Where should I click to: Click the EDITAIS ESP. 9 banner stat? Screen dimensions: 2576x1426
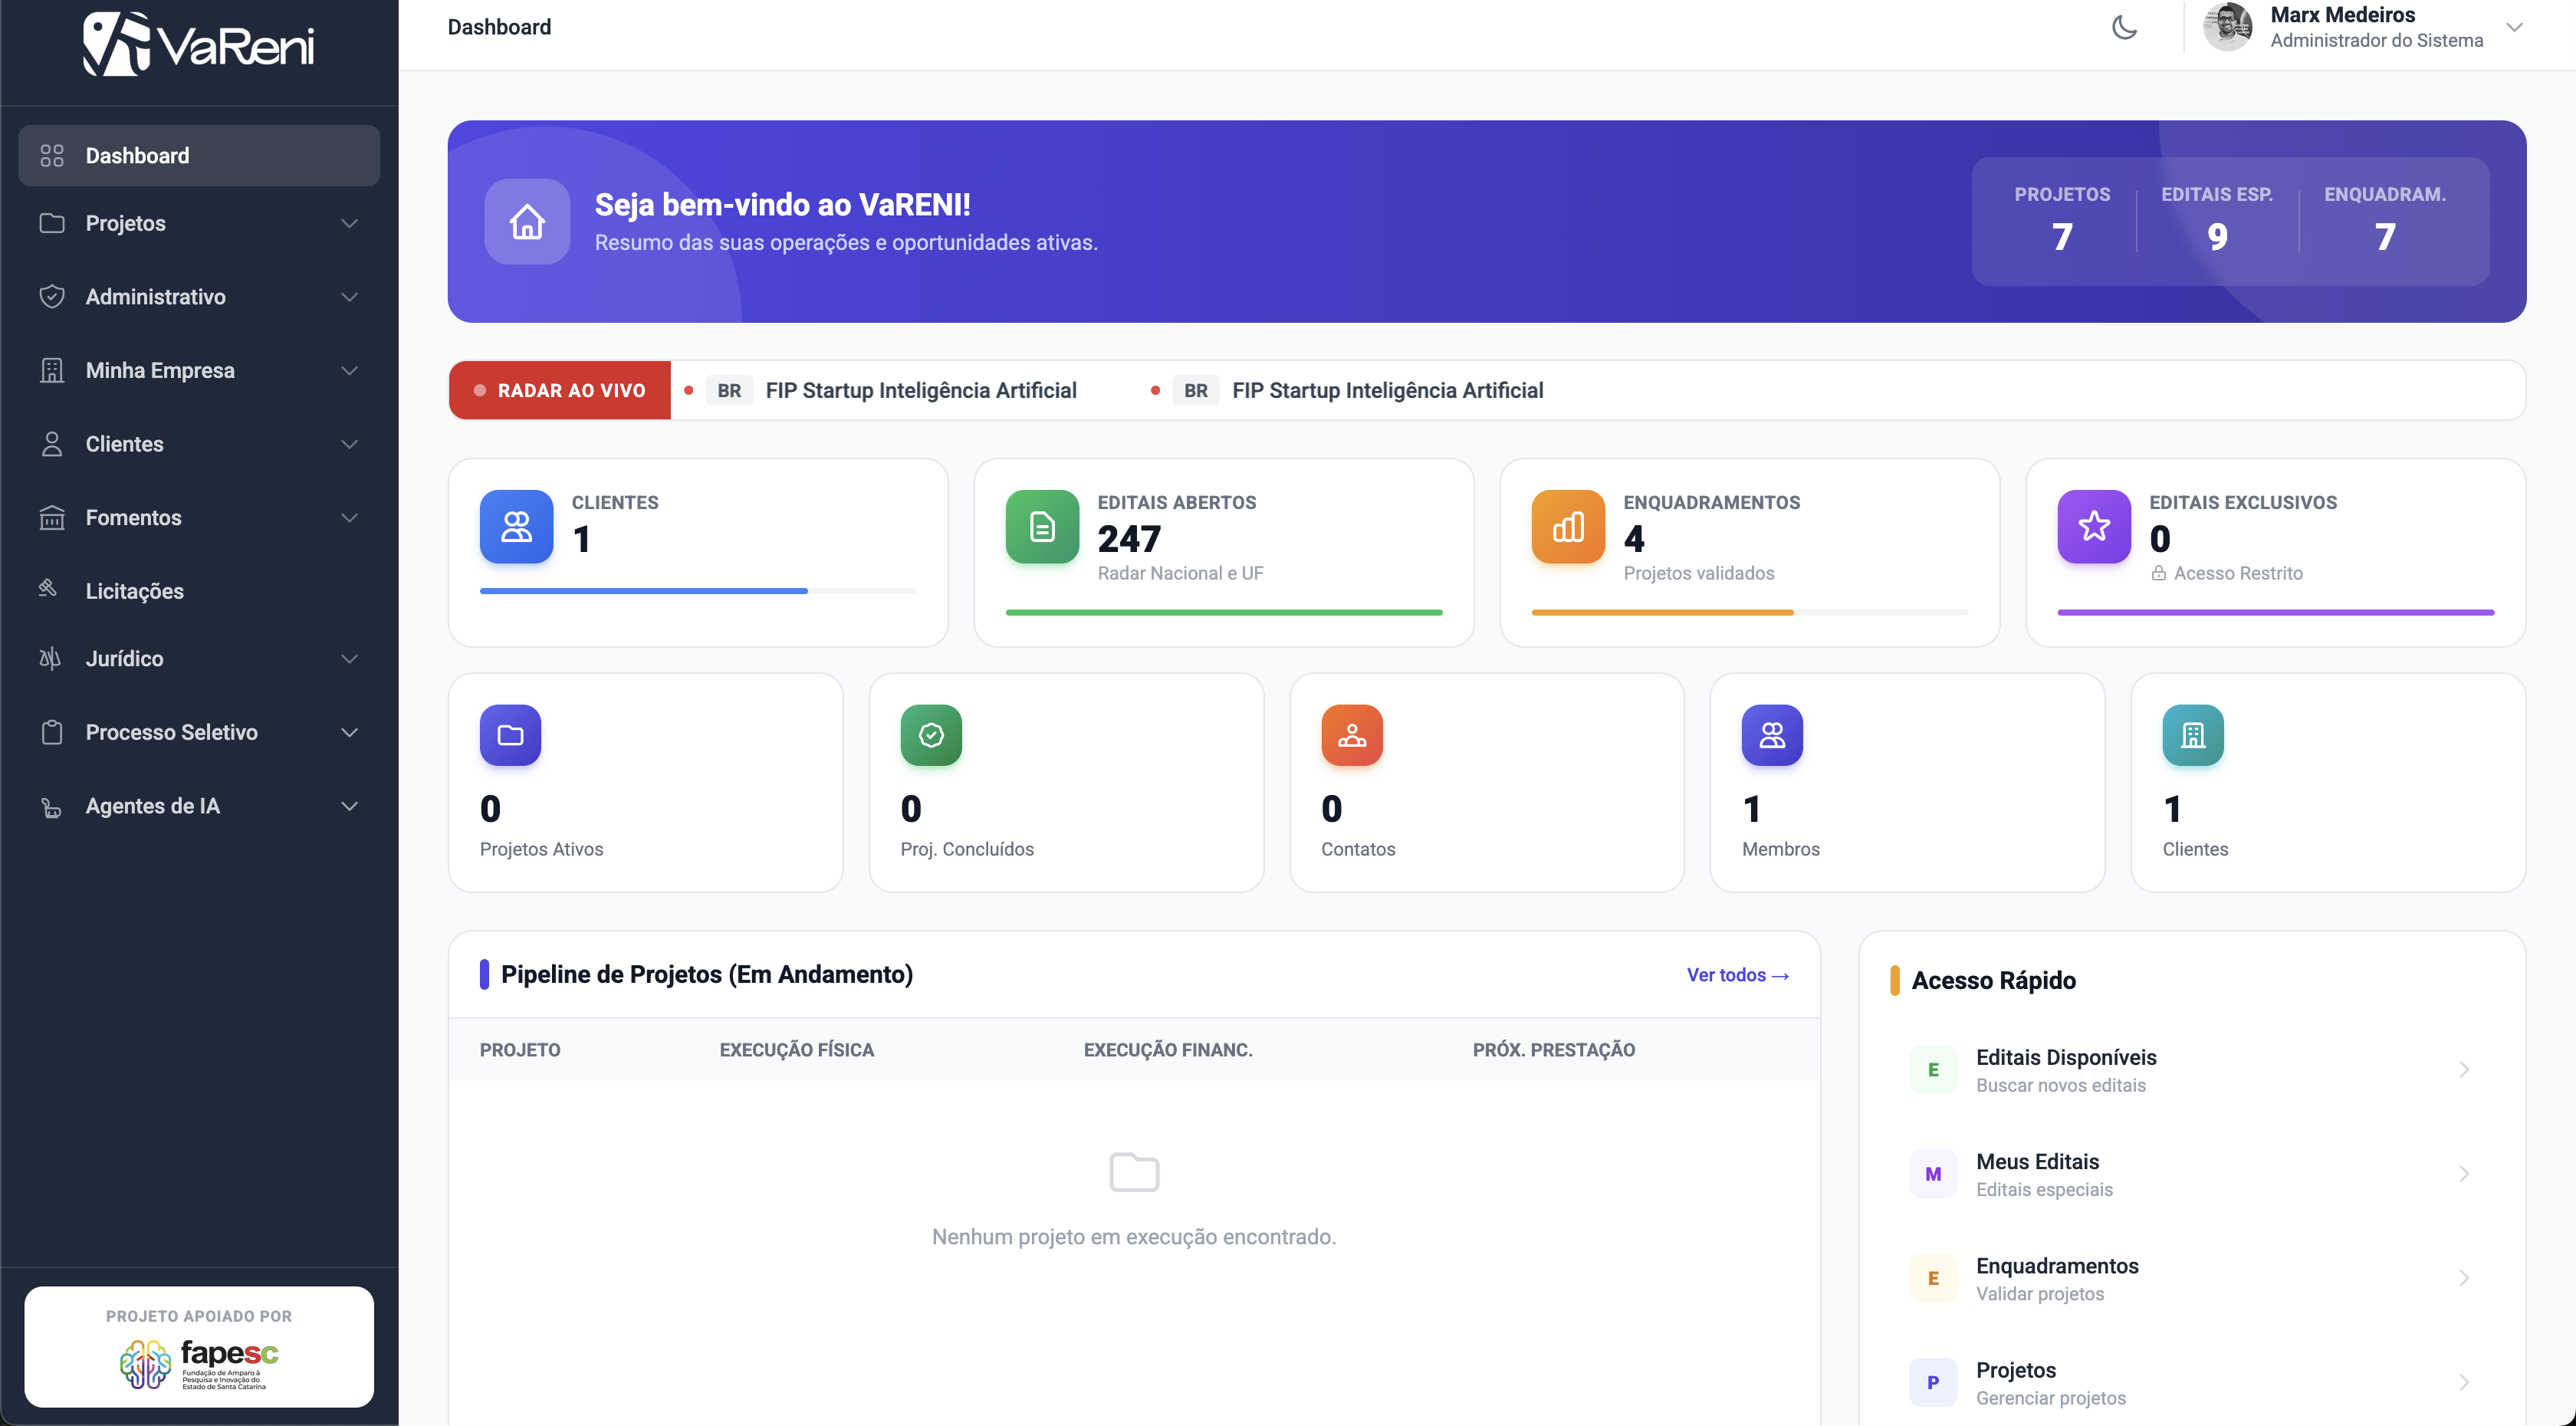click(x=2217, y=220)
